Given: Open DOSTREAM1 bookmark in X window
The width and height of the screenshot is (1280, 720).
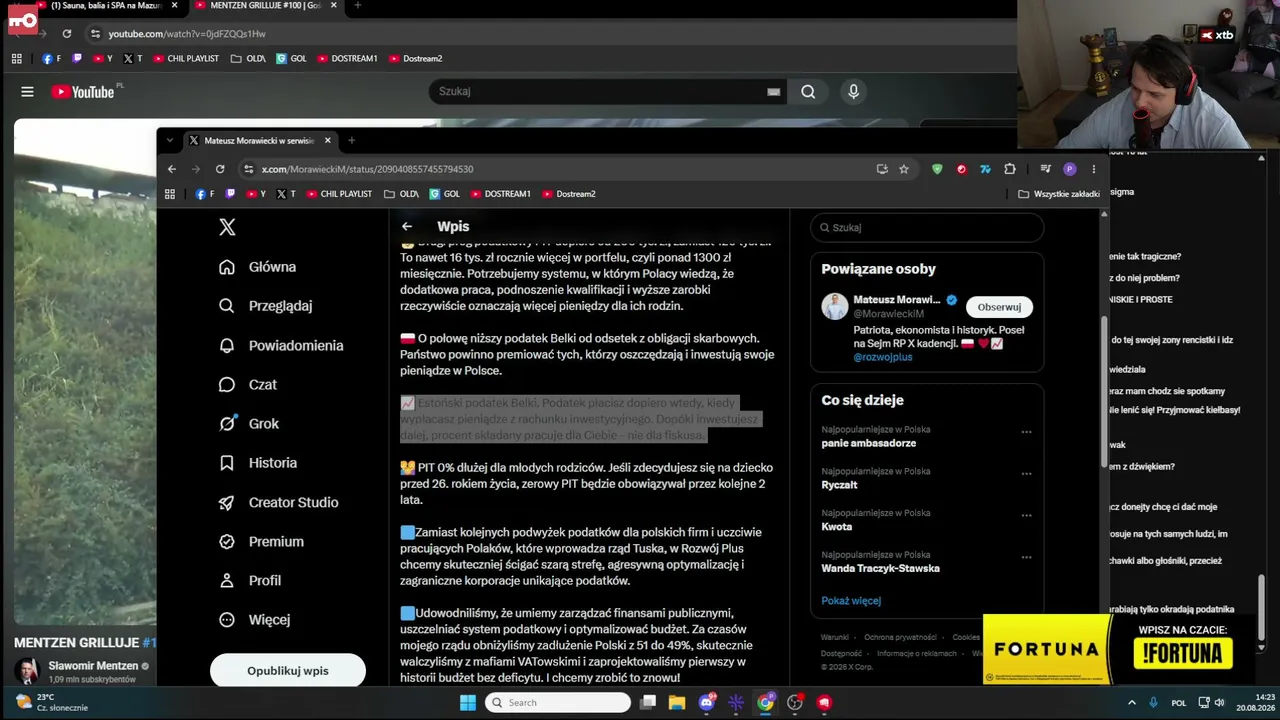Looking at the screenshot, I should (500, 194).
